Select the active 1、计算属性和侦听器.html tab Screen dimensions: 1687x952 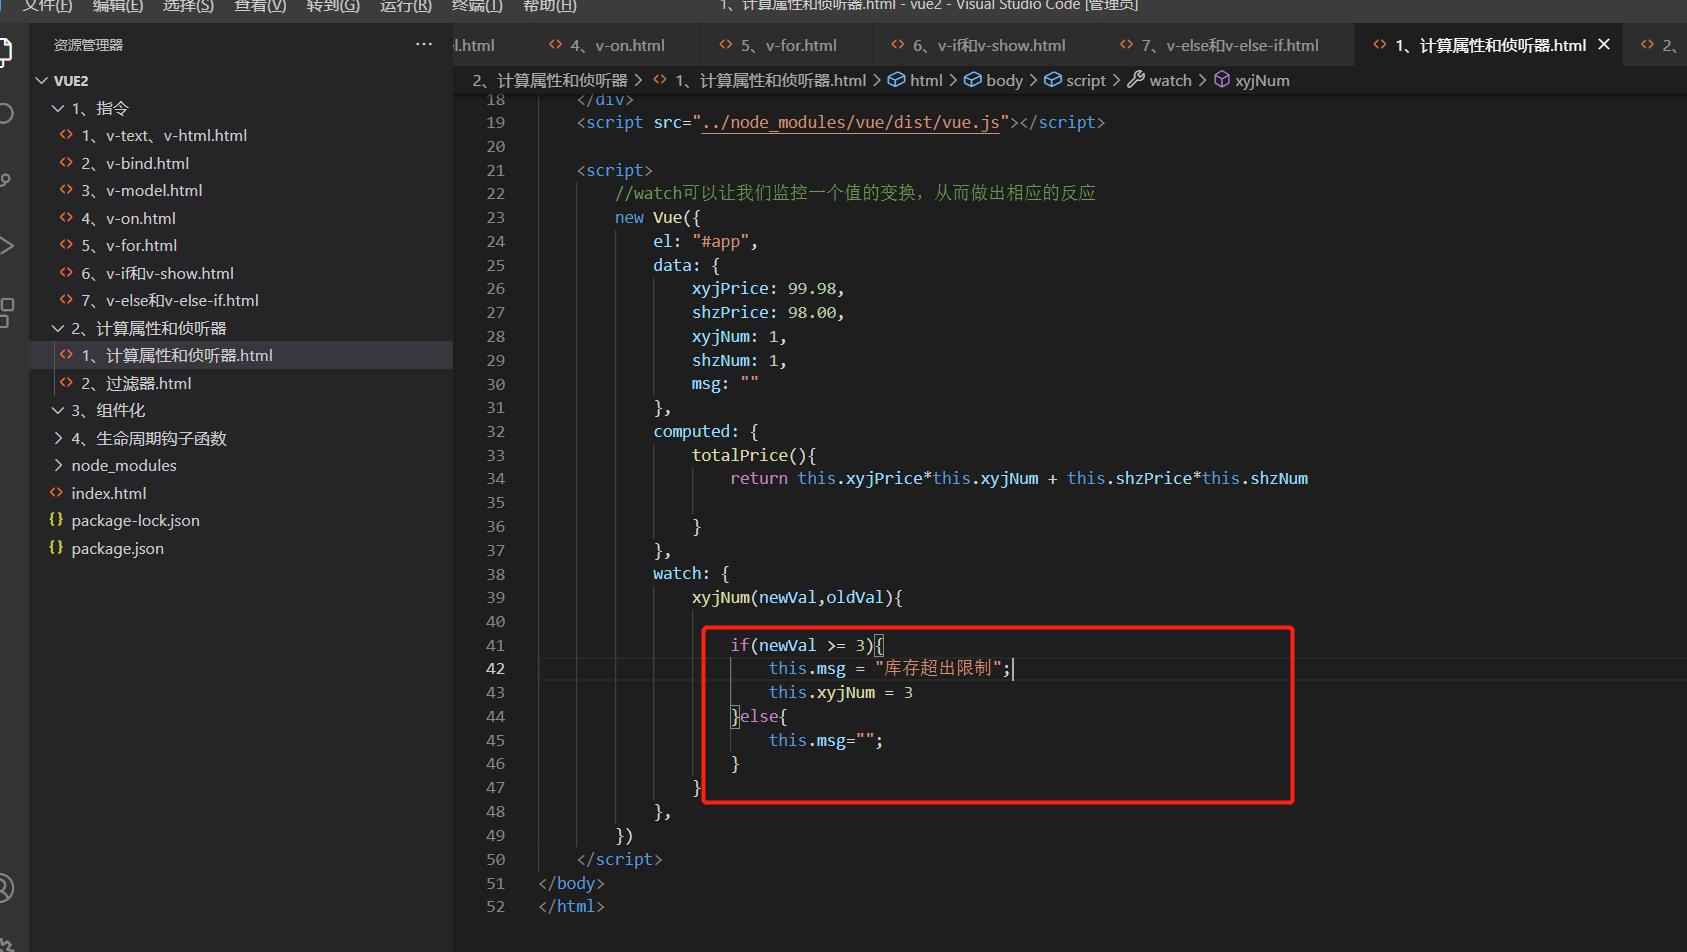[x=1490, y=45]
